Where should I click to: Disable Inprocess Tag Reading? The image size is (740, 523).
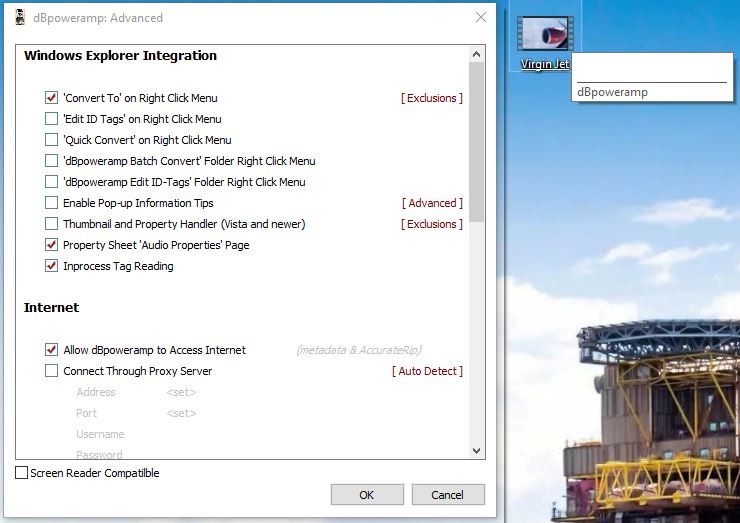pos(52,266)
